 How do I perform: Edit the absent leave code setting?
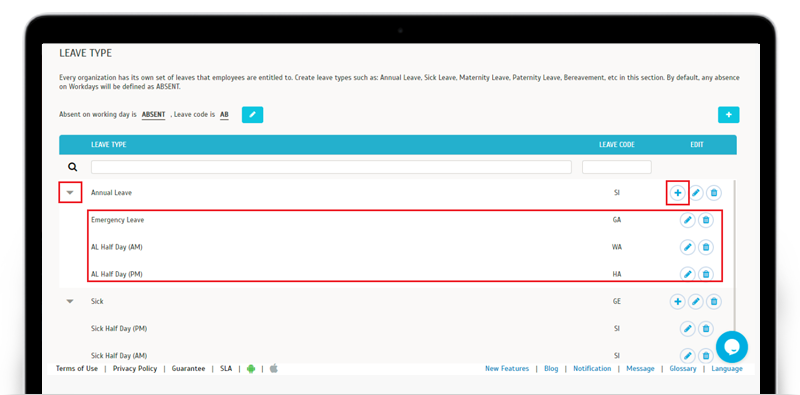[252, 115]
